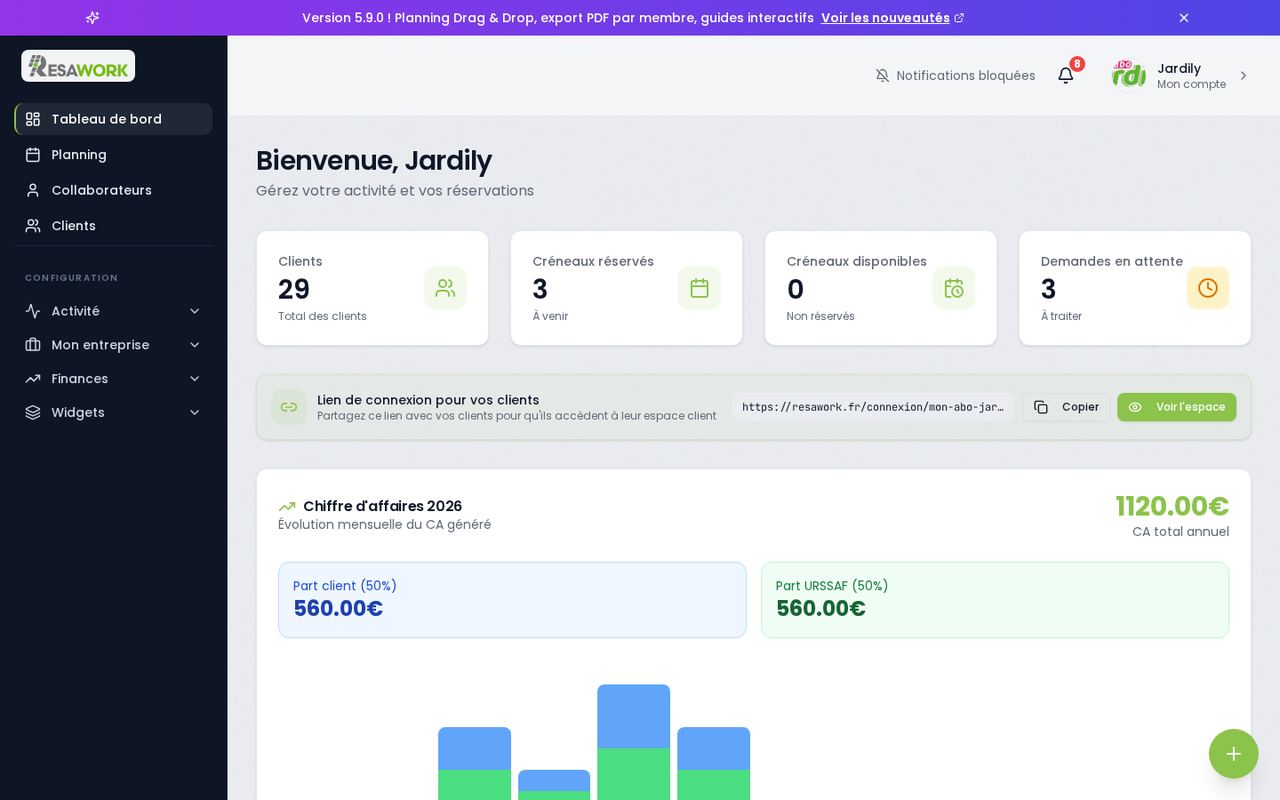Click the 'Bienvenue, Jardily' heading
The height and width of the screenshot is (800, 1280).
(374, 161)
